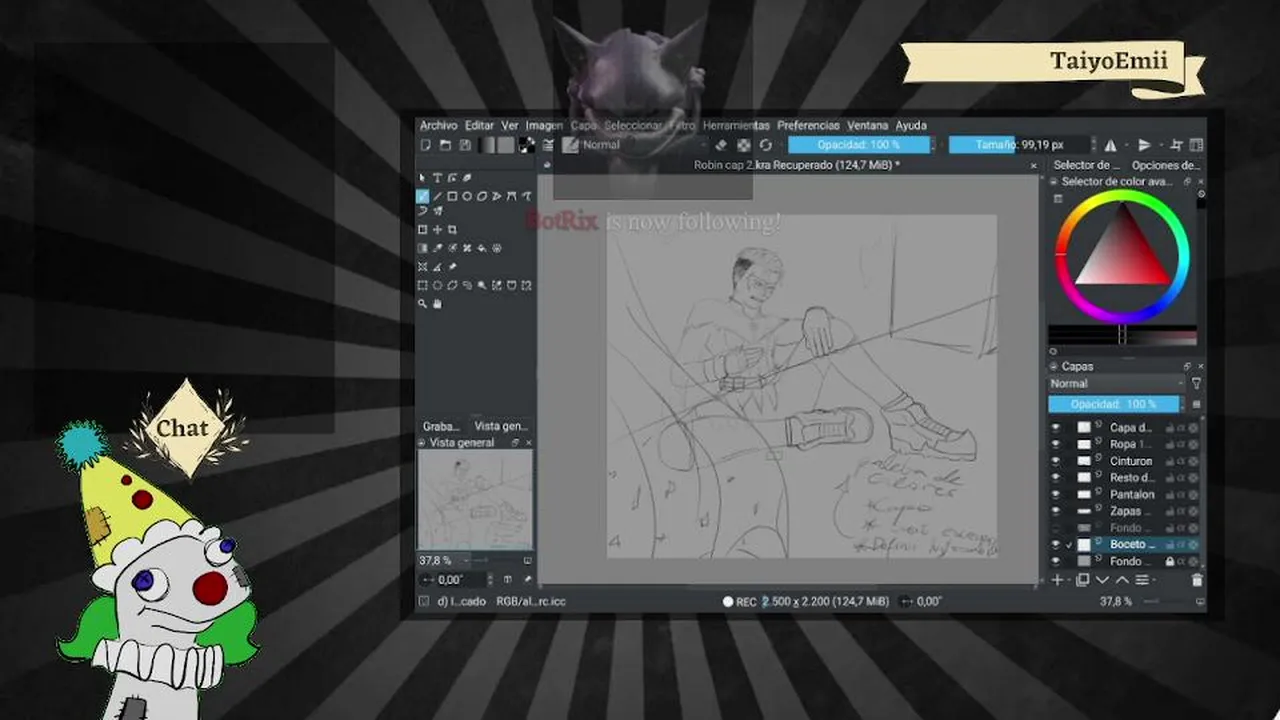Select the Bezier curve tool
The height and width of the screenshot is (720, 1280).
tap(512, 196)
